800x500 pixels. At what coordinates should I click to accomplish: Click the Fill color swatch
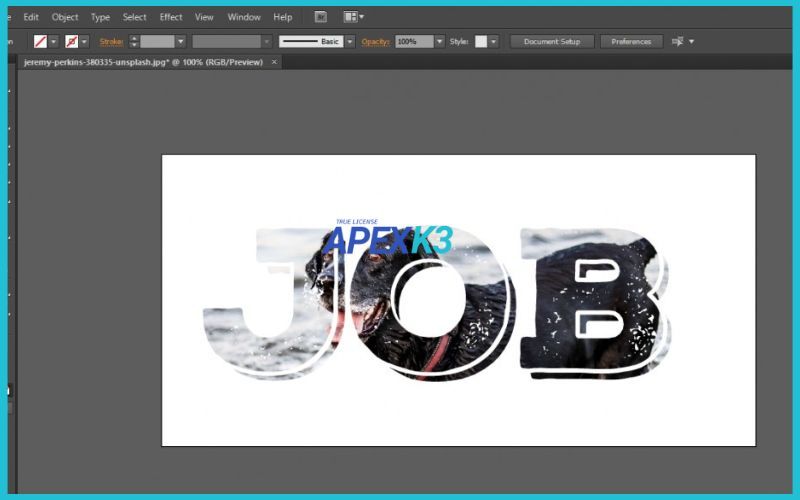coord(40,42)
